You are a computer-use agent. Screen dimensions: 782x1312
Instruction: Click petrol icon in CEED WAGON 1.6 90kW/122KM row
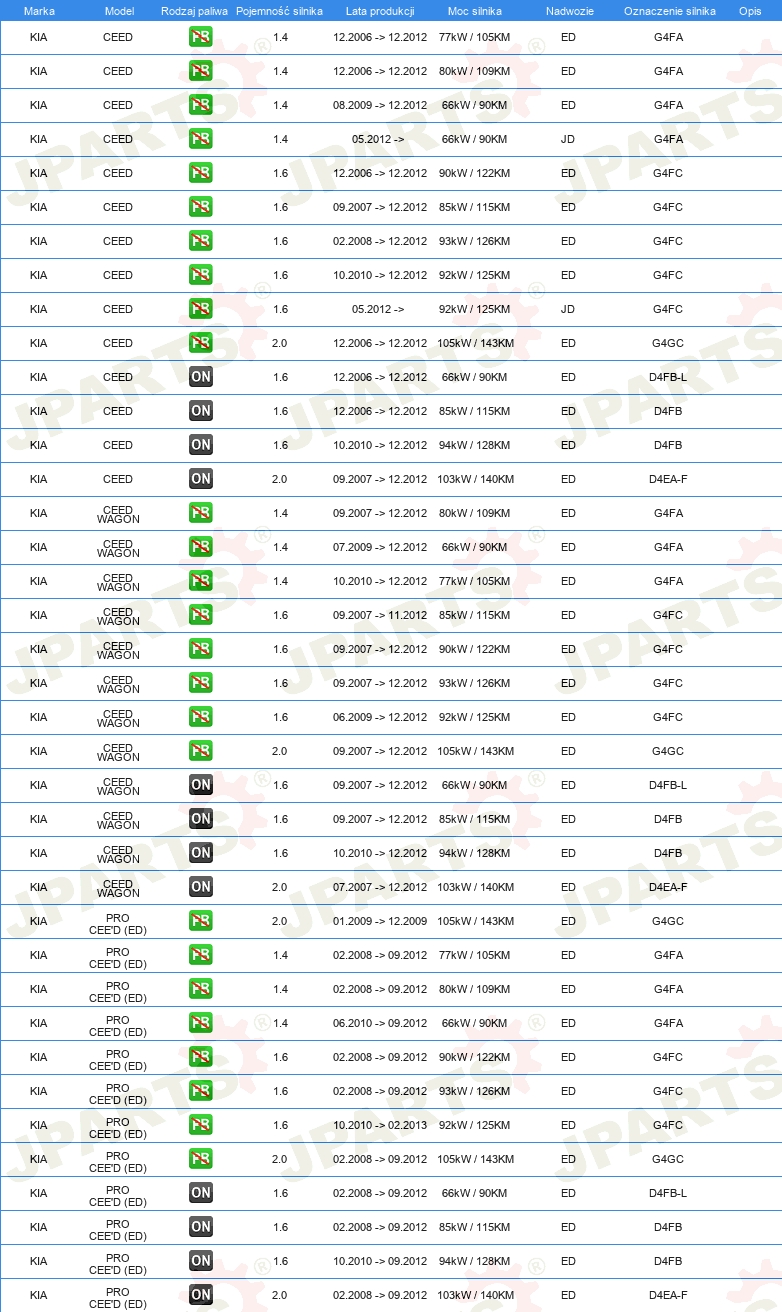pyautogui.click(x=200, y=649)
